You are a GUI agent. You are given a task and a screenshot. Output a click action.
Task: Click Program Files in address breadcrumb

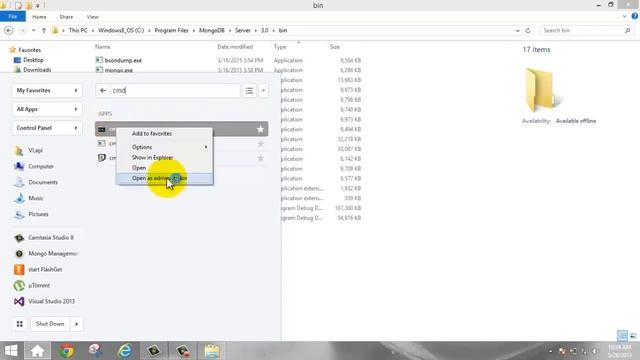[171, 31]
